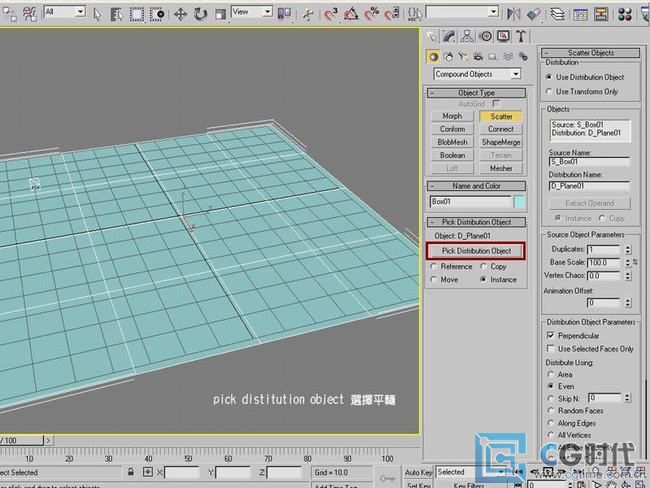Toggle Select and Manipulate icon
Image resolution: width=650 pixels, height=488 pixels.
(x=308, y=15)
